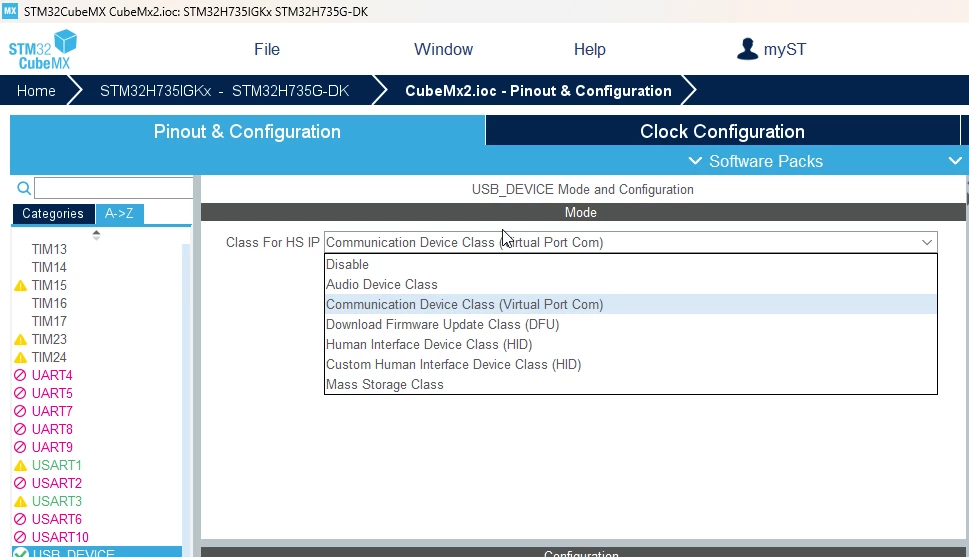Switch to the Categories tab
The width and height of the screenshot is (969, 557).
[53, 213]
